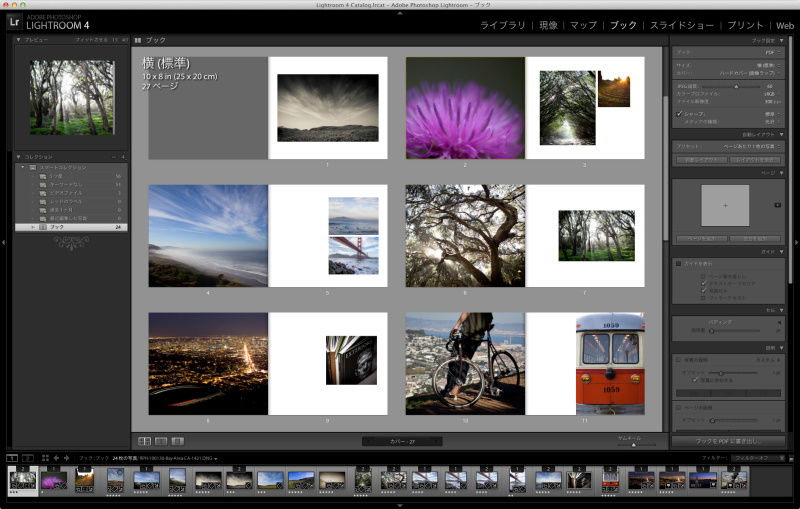
Task: Adjust the サムネール thumbnail size slider
Action: tap(633, 445)
